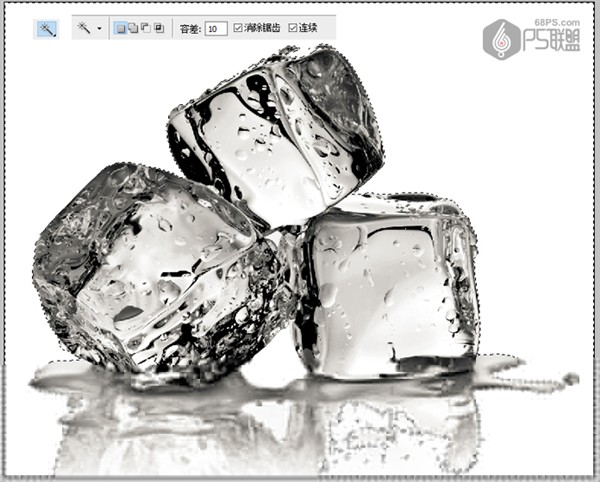Select the highlighted Magic Wand tool

tap(47, 29)
